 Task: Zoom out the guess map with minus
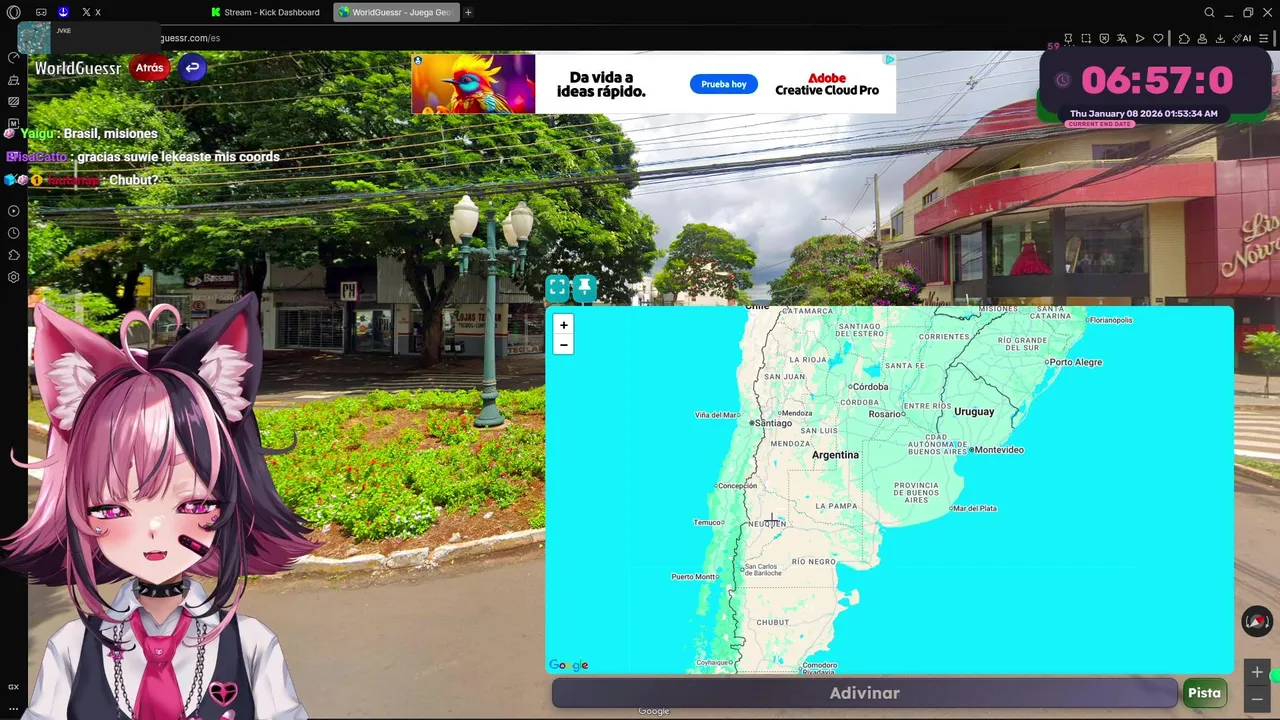[564, 345]
